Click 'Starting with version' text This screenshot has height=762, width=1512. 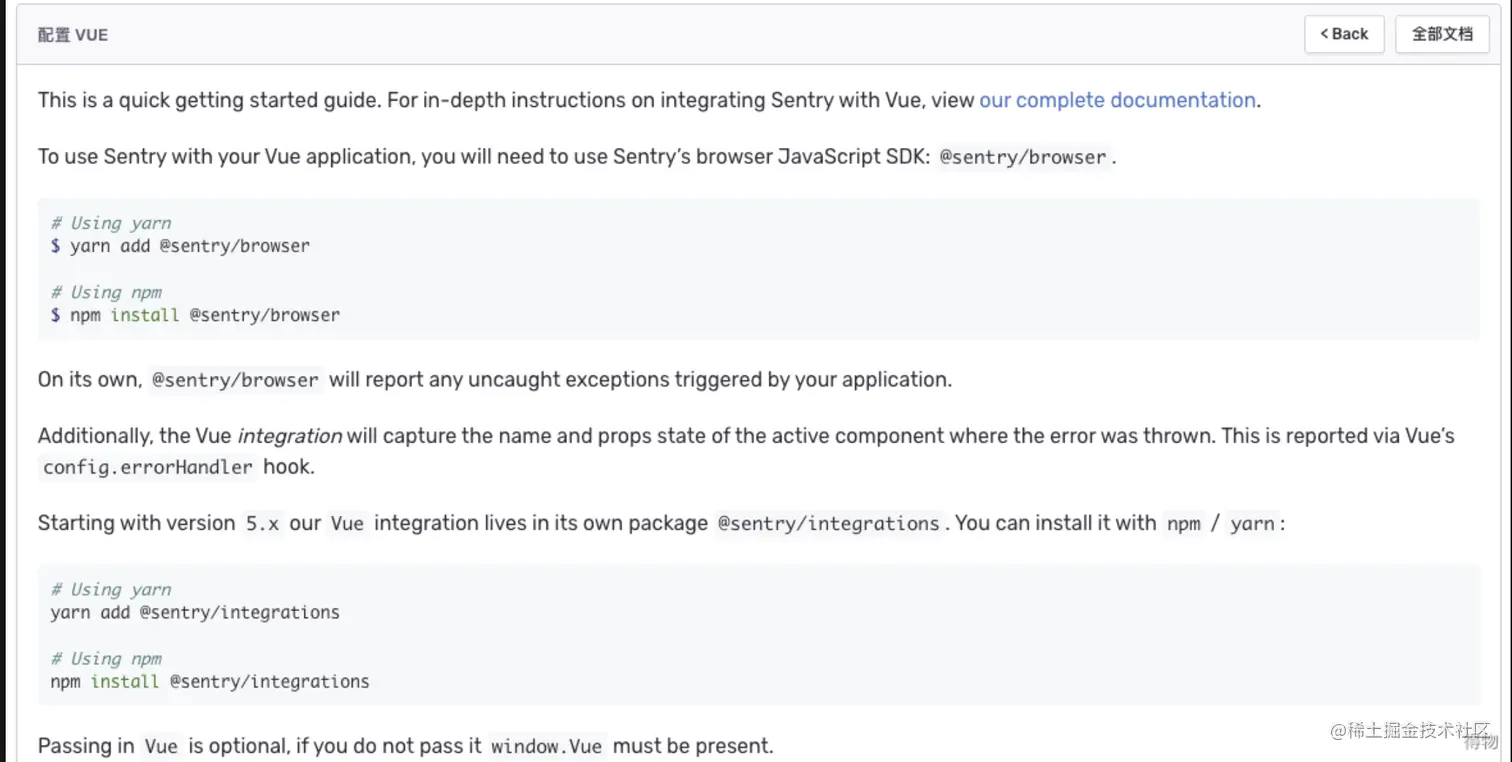[x=136, y=524]
